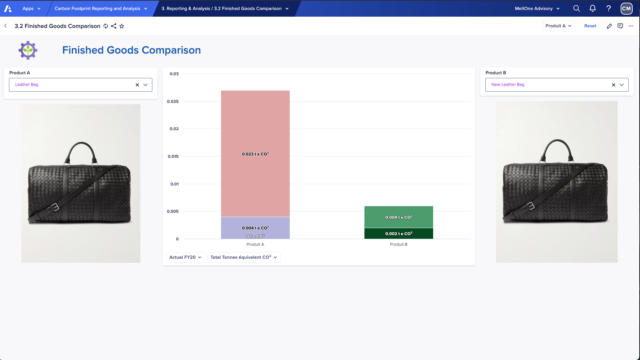Click the Finished Goods Comparison heading

point(131,50)
